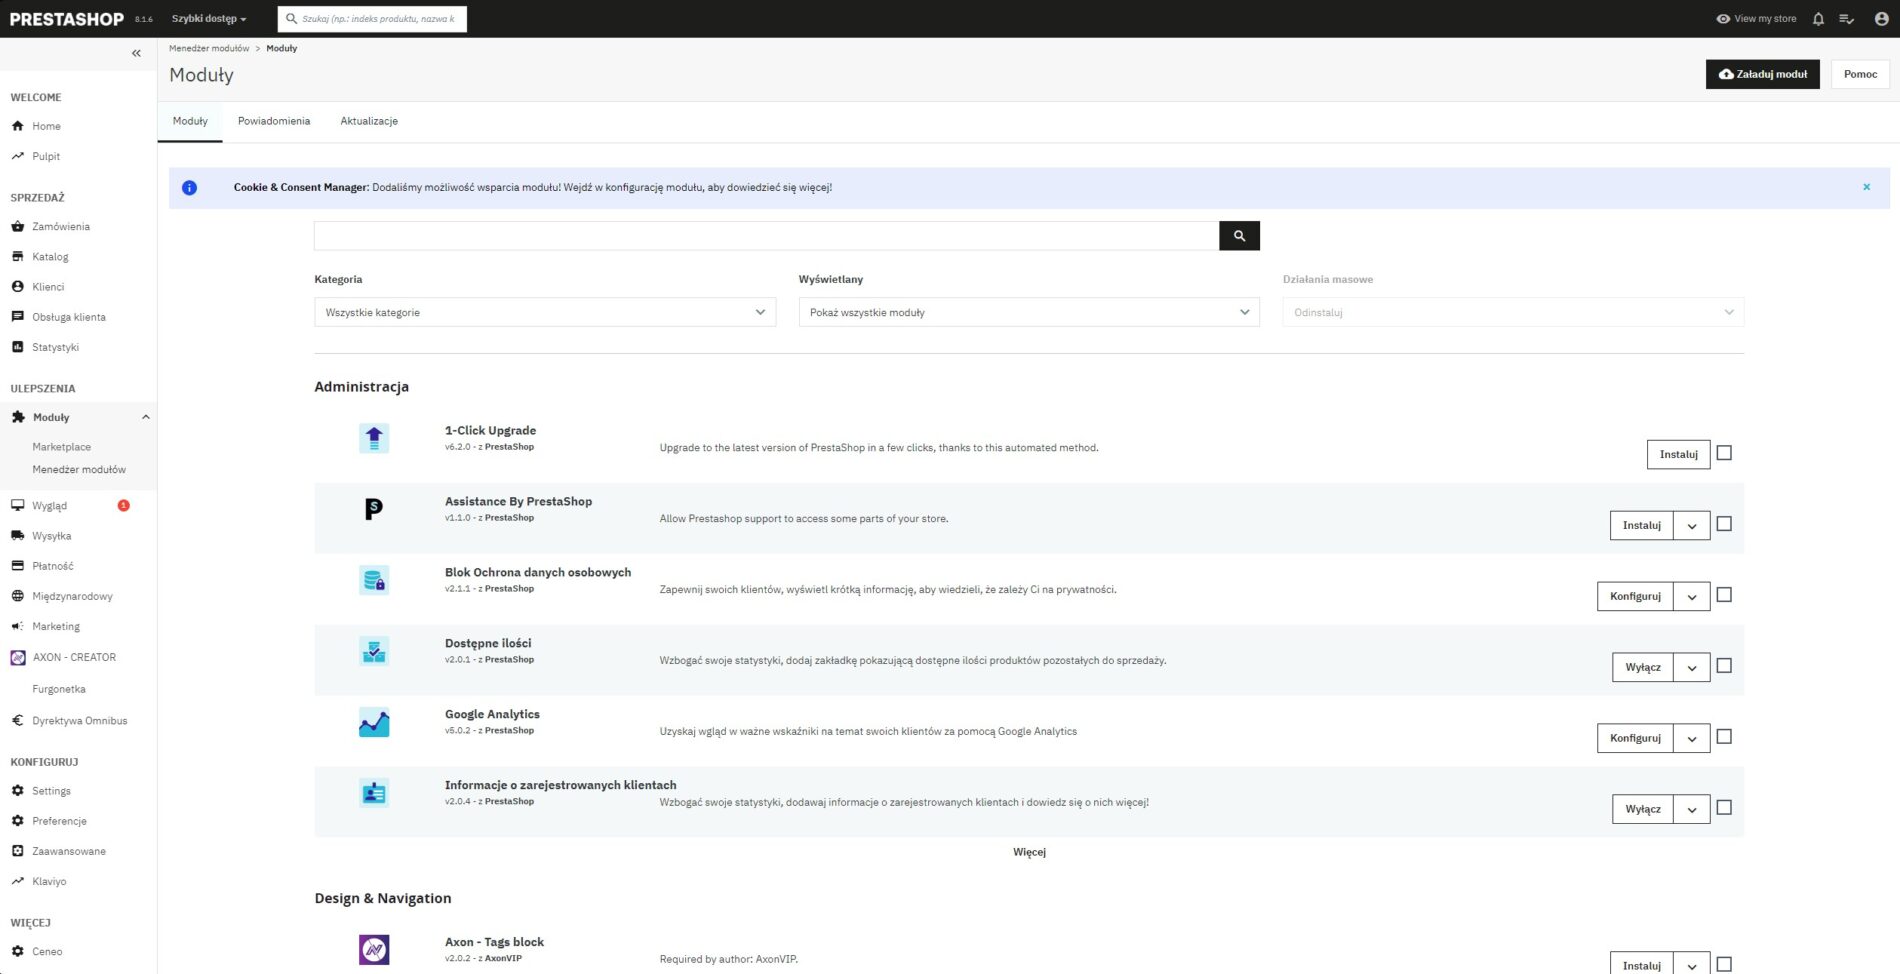Open Marketplace submenu item
The image size is (1900, 974).
[x=61, y=447]
